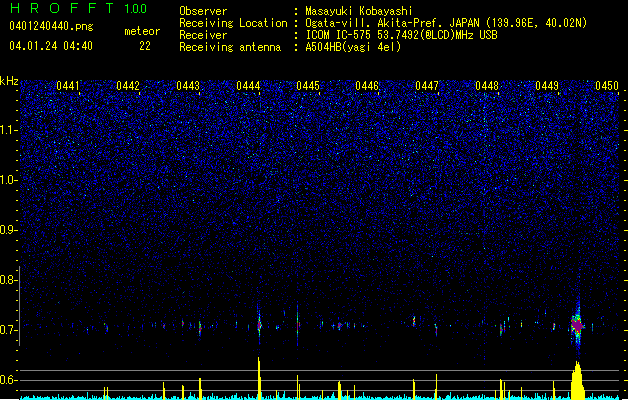The width and height of the screenshot is (629, 400).
Task: Click the 0443 time marker
Action: click(188, 86)
